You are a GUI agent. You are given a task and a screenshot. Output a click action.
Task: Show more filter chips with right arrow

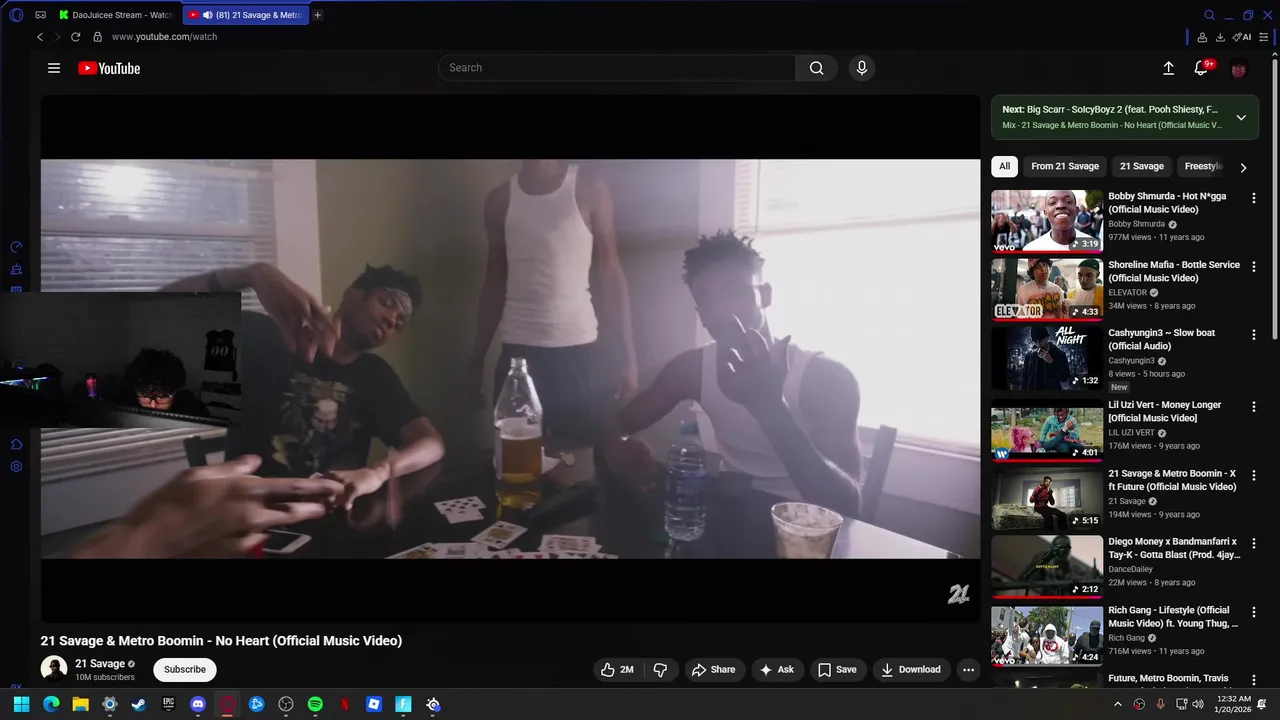[x=1243, y=167]
